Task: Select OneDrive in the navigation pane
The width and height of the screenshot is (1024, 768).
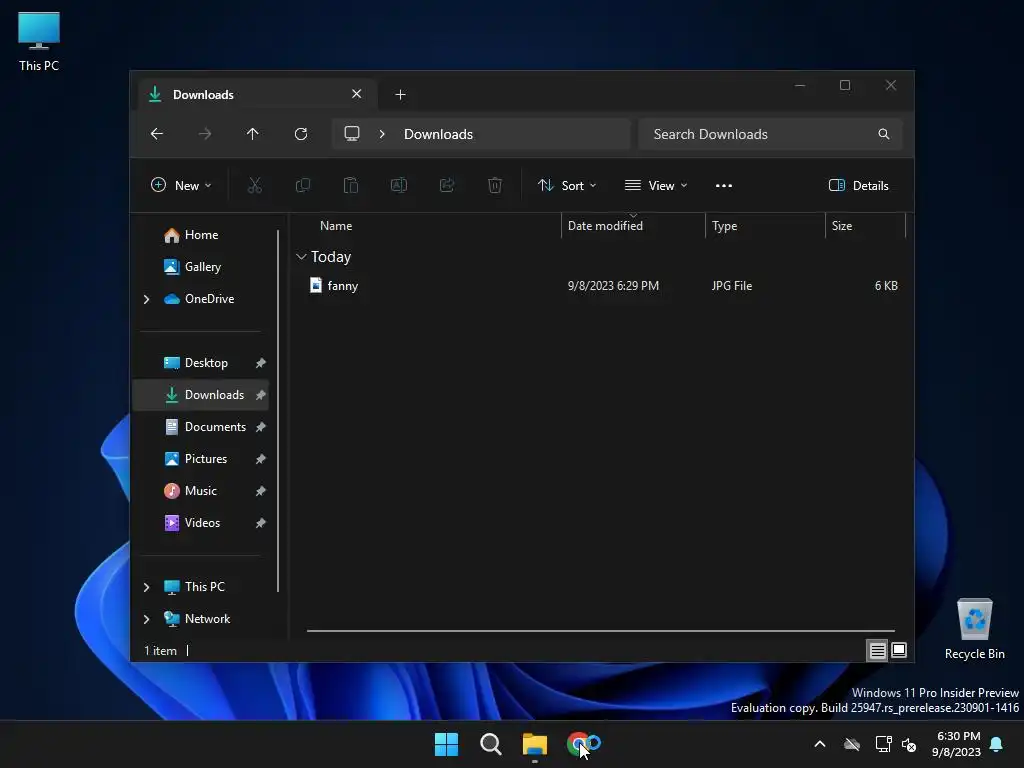Action: [209, 299]
